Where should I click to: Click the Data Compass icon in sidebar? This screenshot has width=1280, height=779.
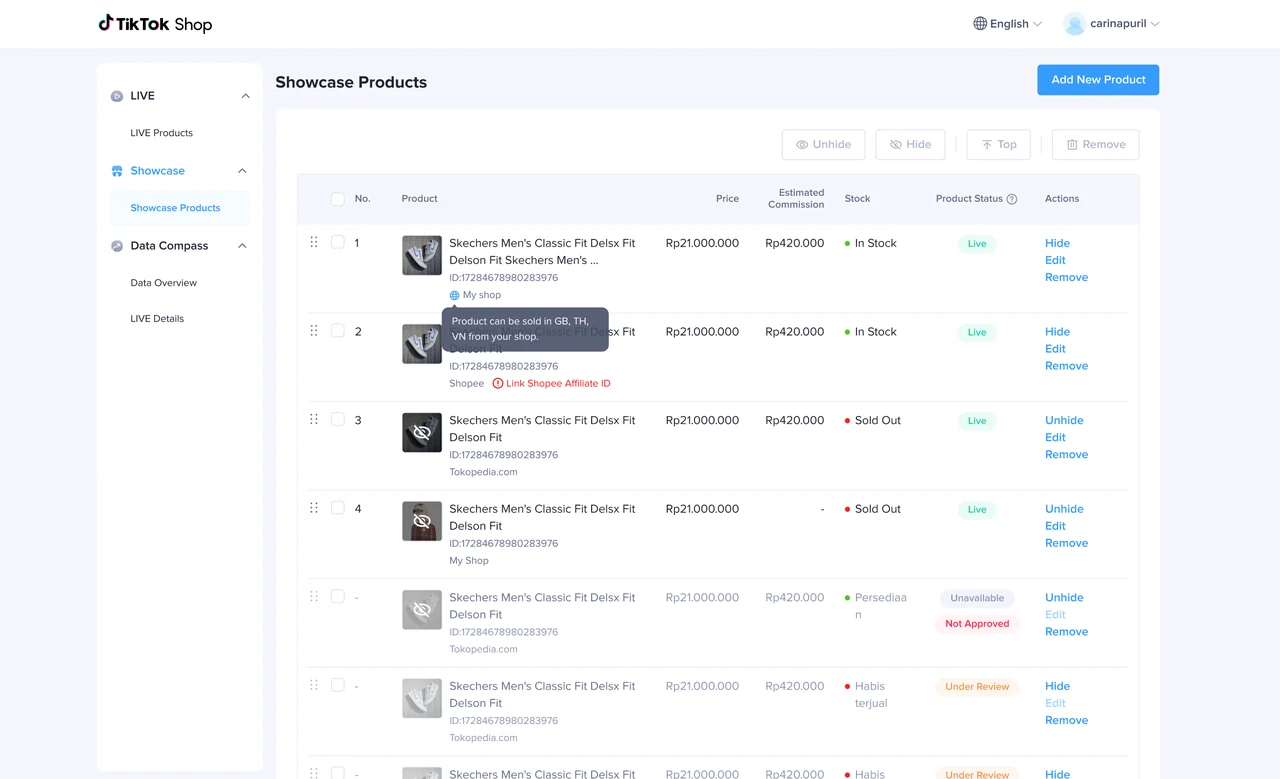click(x=117, y=246)
